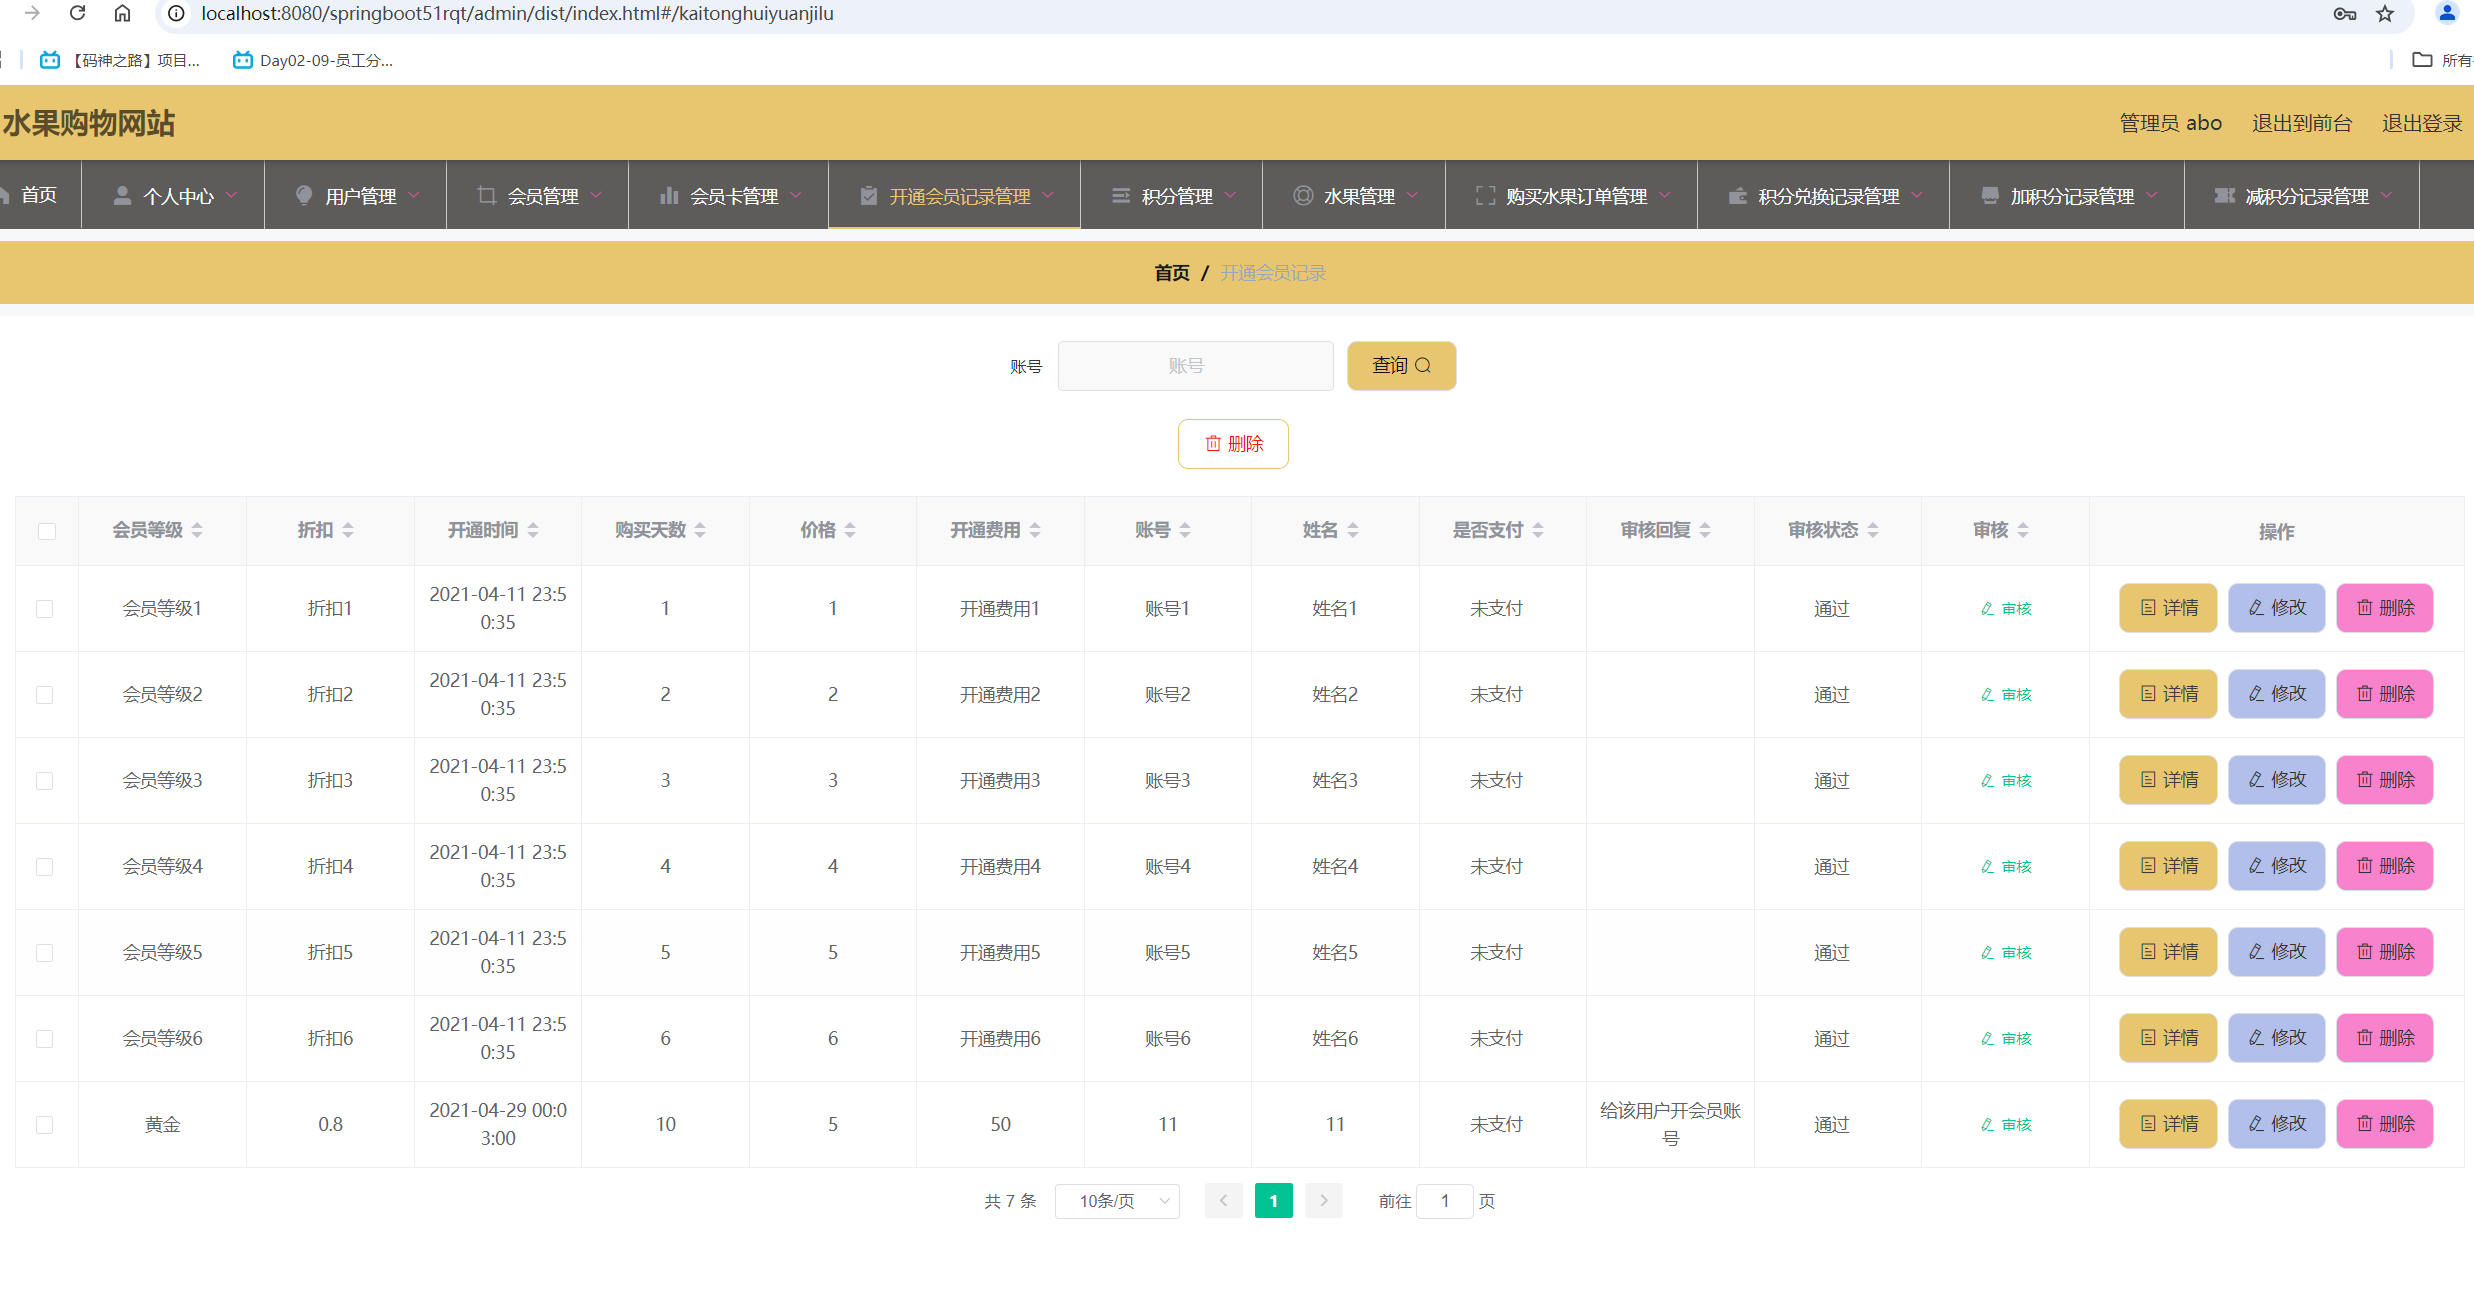Image resolution: width=2474 pixels, height=1310 pixels.
Task: Click 审核 pencil icon for 账号1 row
Action: tap(1988, 608)
